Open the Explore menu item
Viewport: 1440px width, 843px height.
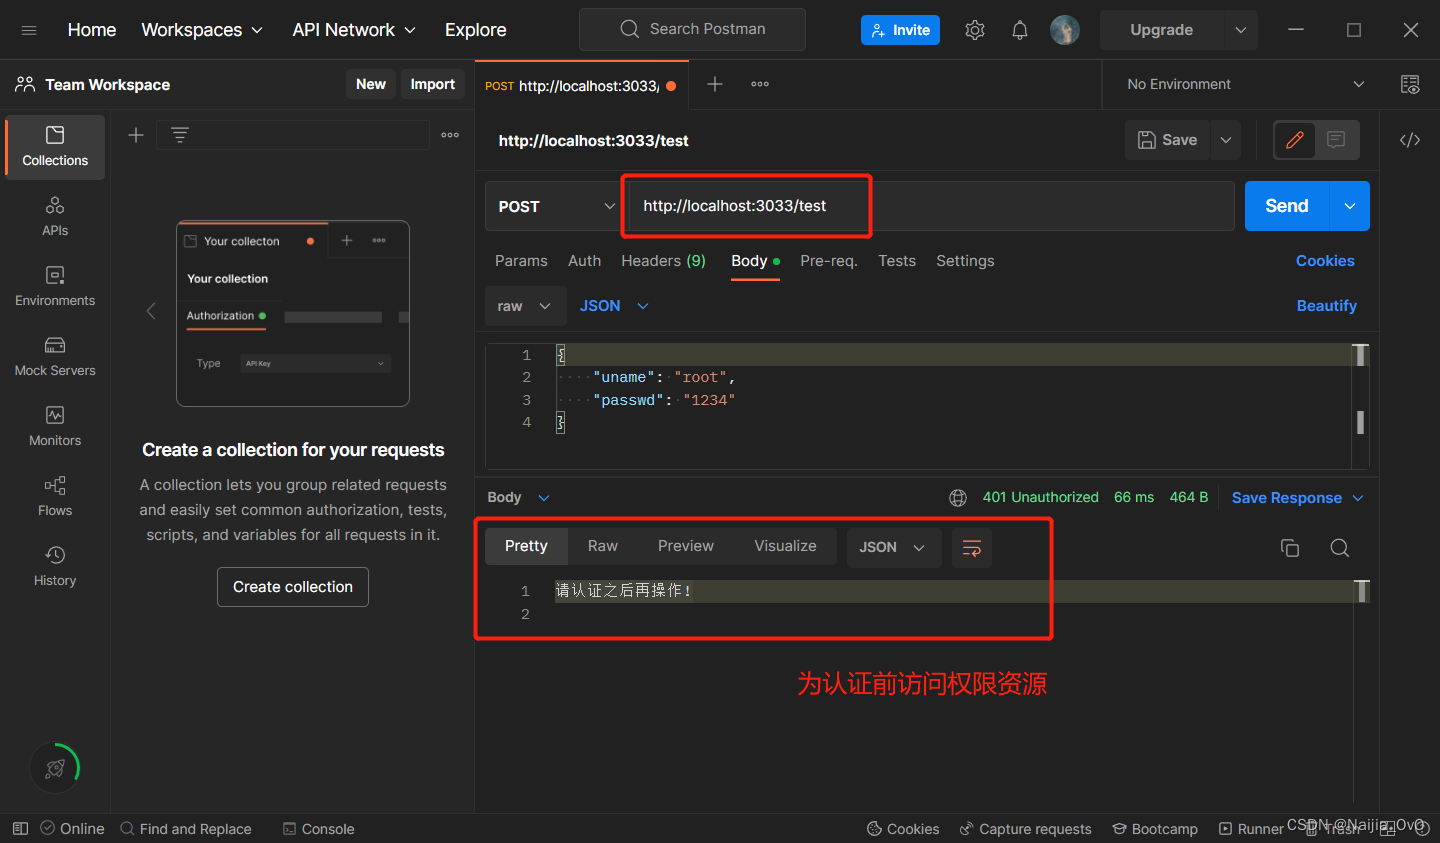click(x=476, y=30)
